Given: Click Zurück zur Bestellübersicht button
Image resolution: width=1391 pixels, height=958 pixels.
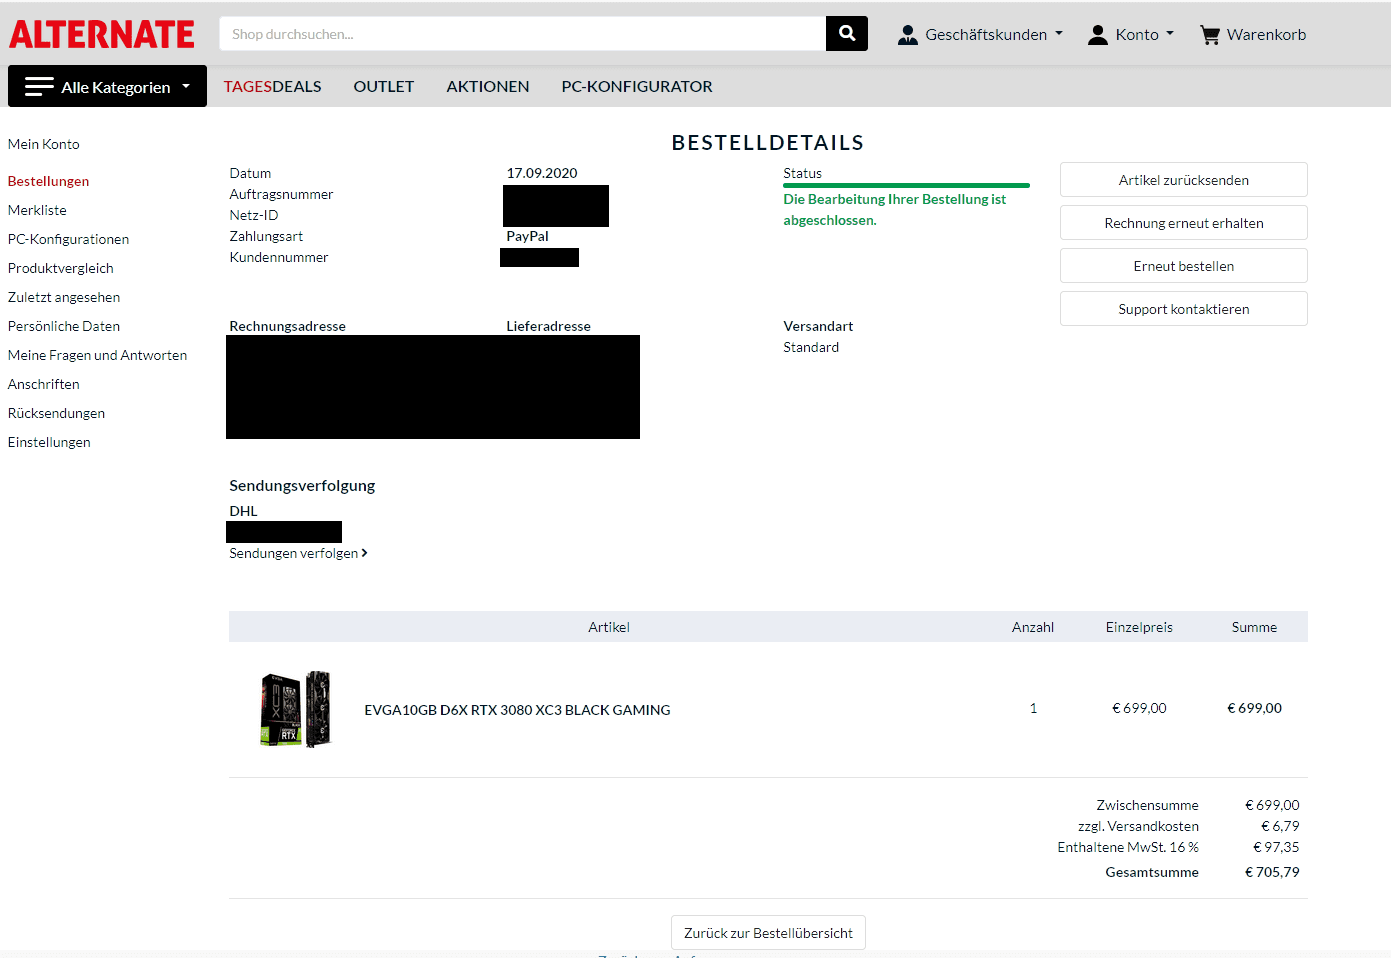Looking at the screenshot, I should 768,933.
